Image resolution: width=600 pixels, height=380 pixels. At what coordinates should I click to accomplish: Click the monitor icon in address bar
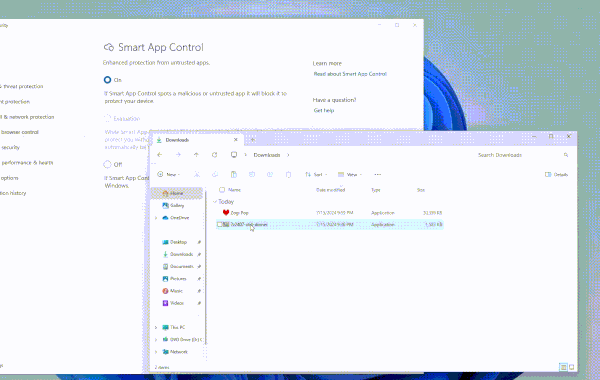click(x=234, y=155)
